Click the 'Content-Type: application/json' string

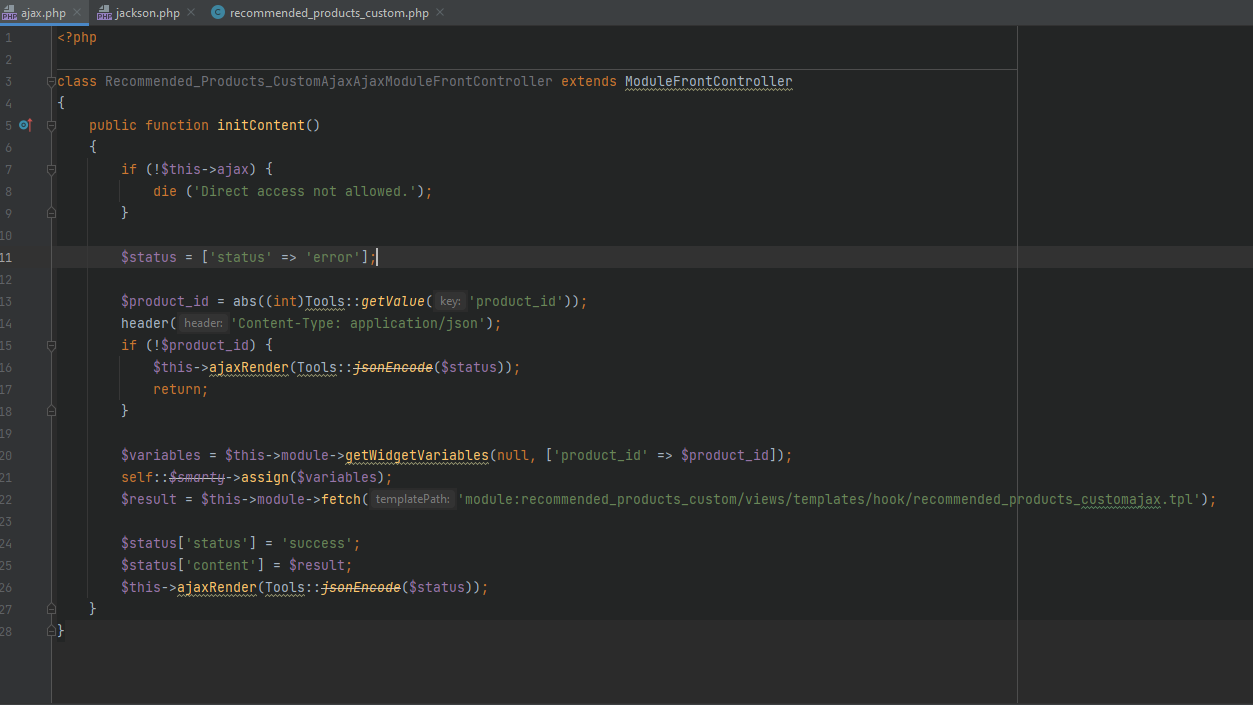point(359,323)
